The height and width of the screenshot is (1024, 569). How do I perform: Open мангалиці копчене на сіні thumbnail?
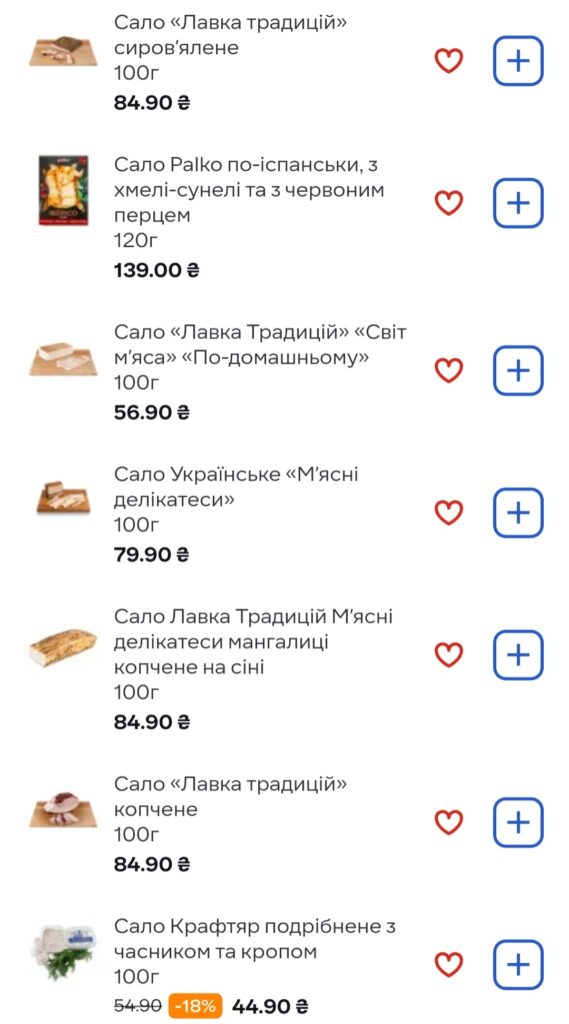pyautogui.click(x=63, y=647)
